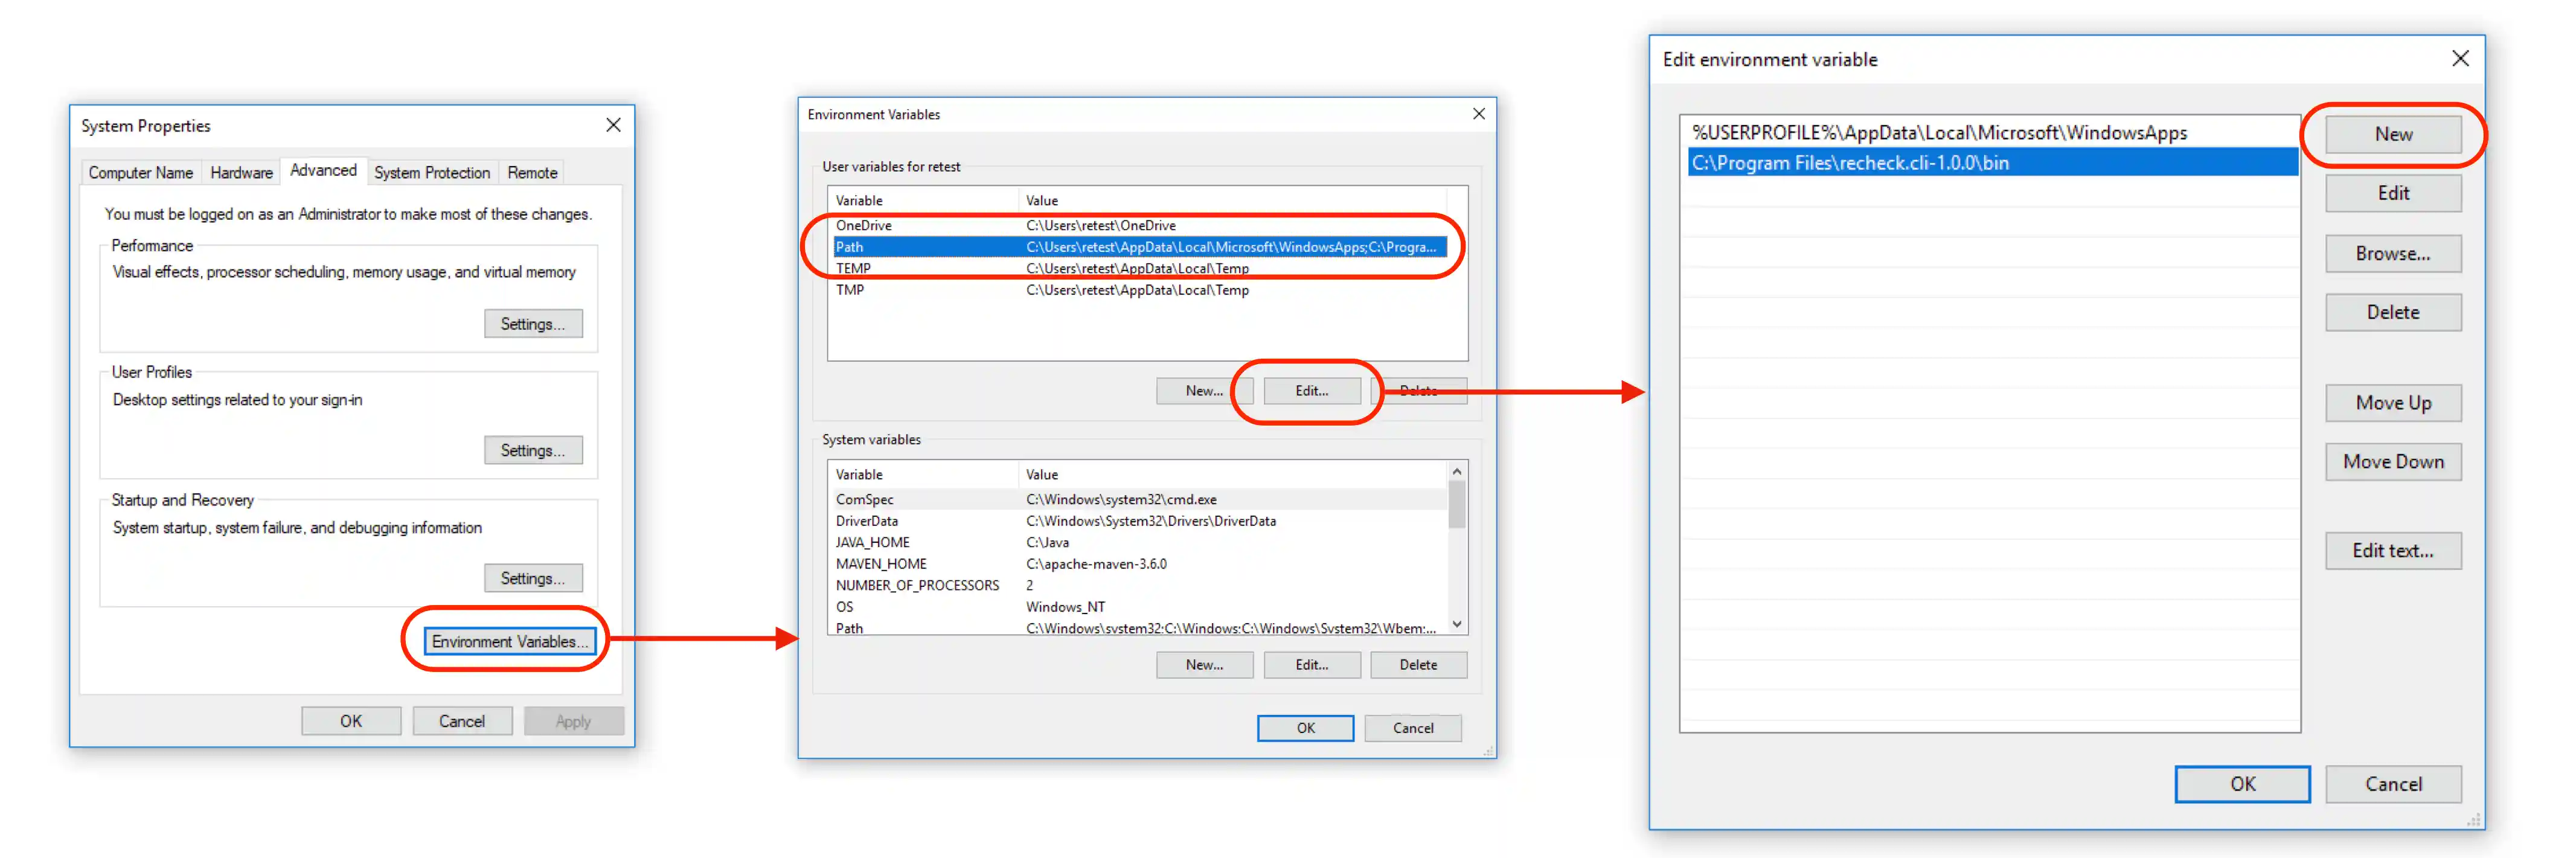
Task: Open Edit text for the path value
Action: [x=2392, y=550]
